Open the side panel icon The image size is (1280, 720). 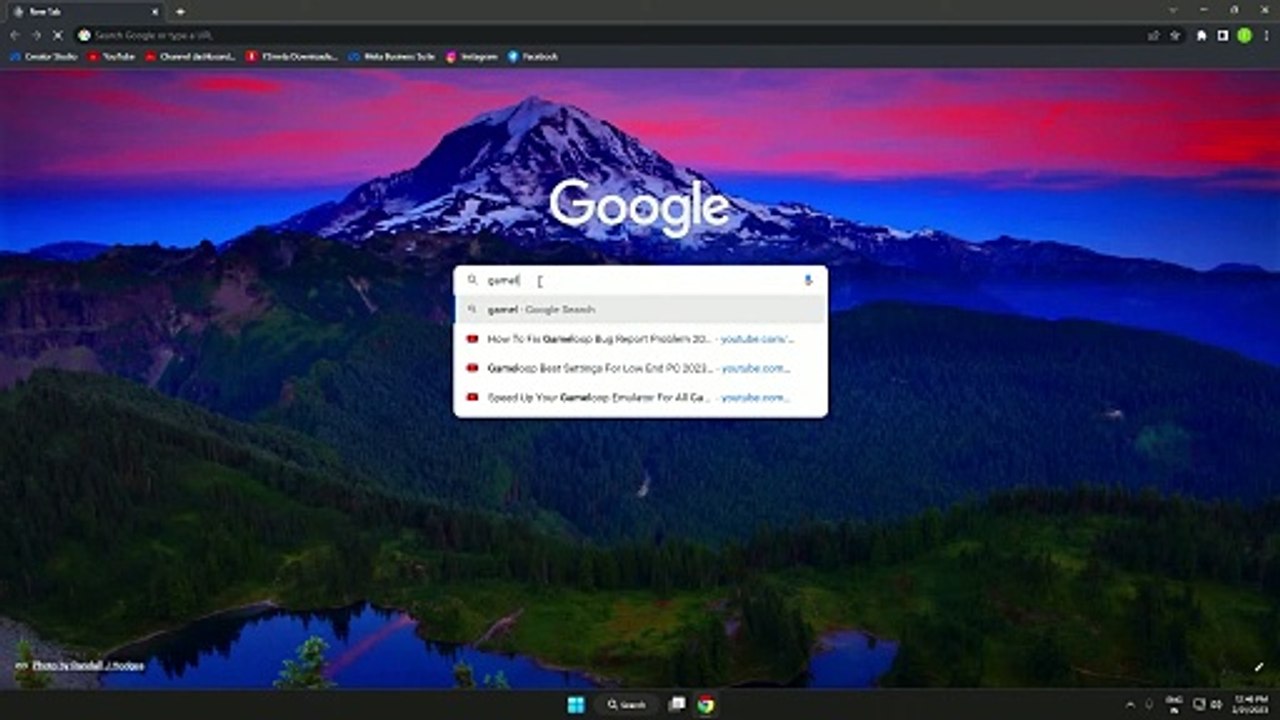click(1222, 35)
